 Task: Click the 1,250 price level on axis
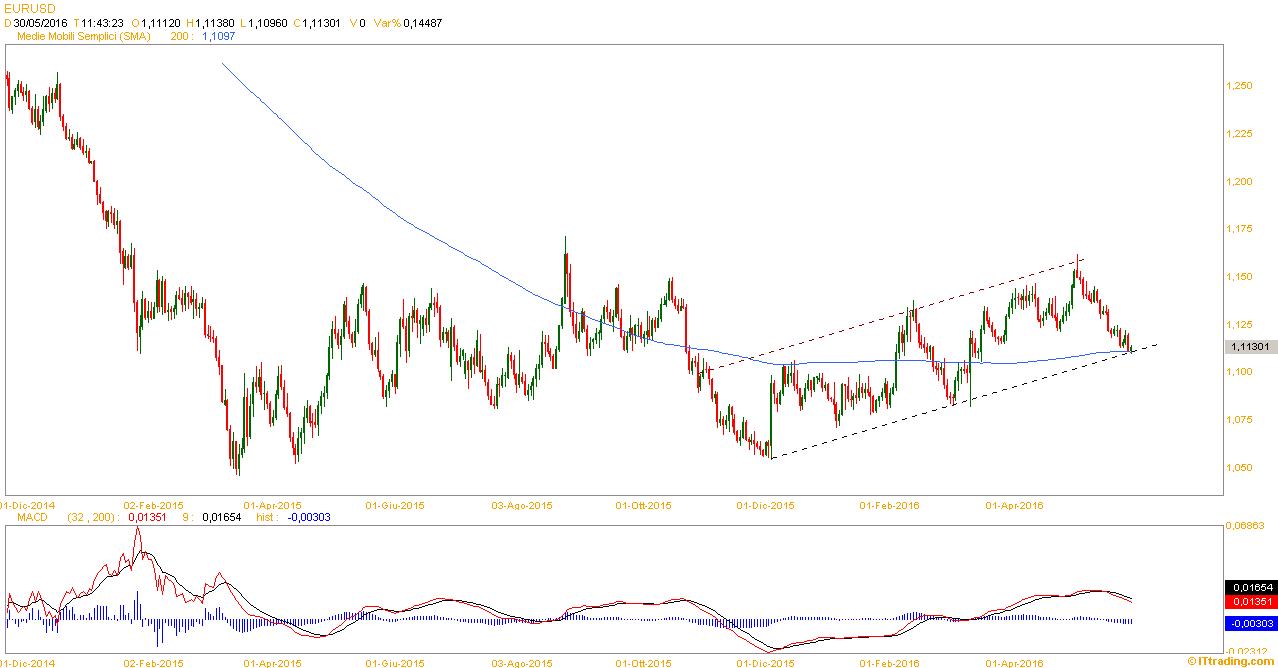point(1241,86)
